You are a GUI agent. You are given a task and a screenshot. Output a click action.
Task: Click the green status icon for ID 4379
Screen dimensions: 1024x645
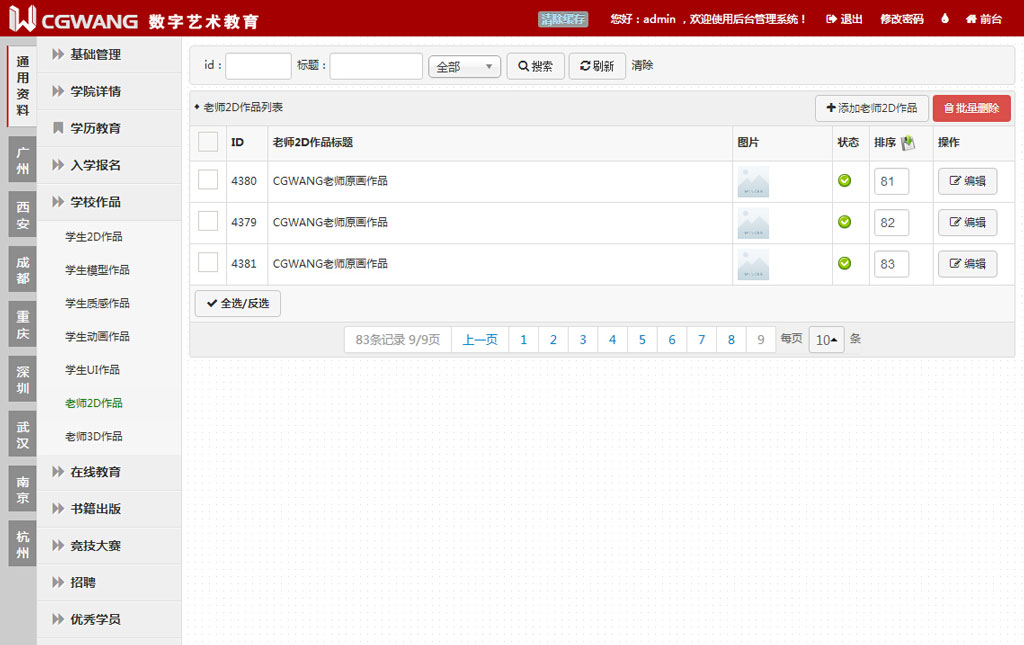(844, 222)
